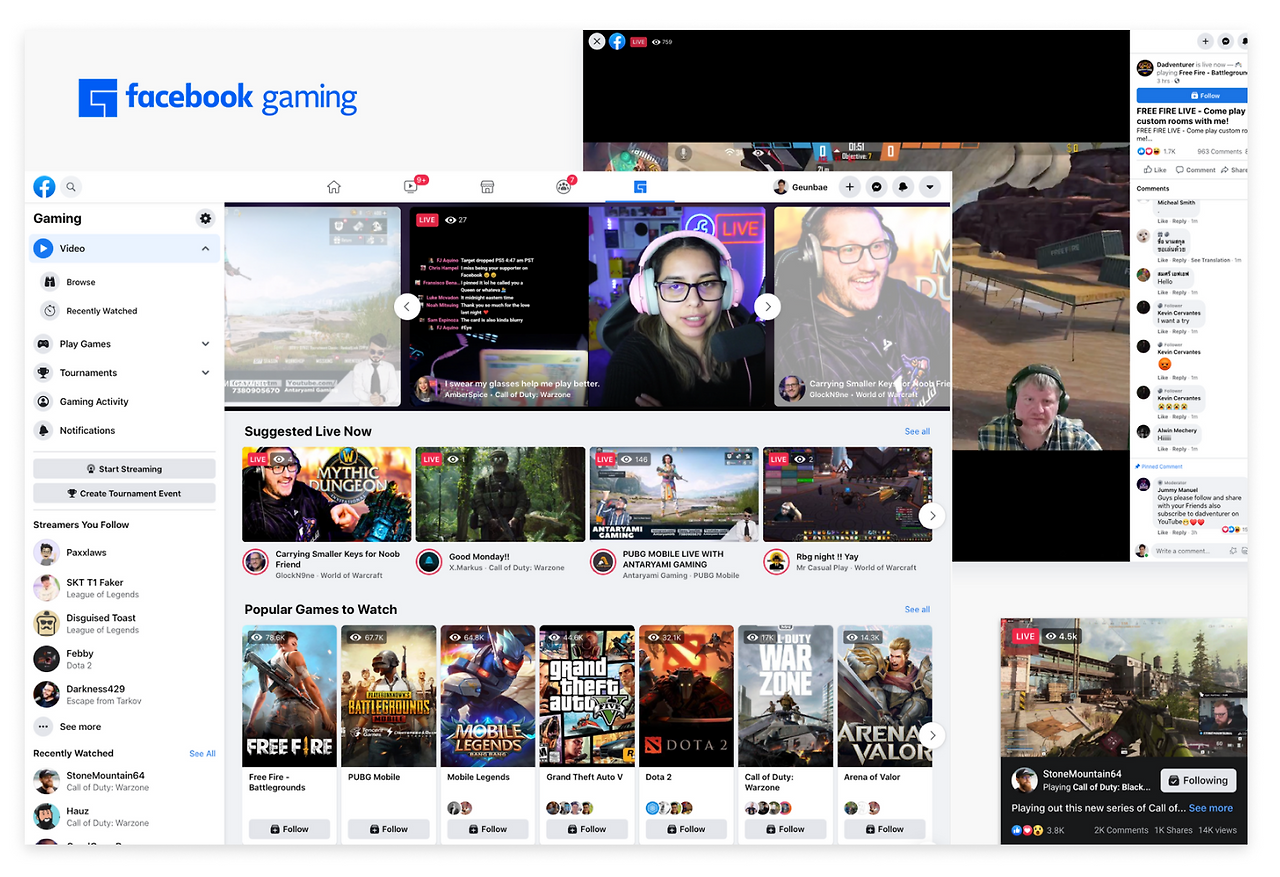
Task: Go to the Home tab icon
Action: click(x=334, y=187)
